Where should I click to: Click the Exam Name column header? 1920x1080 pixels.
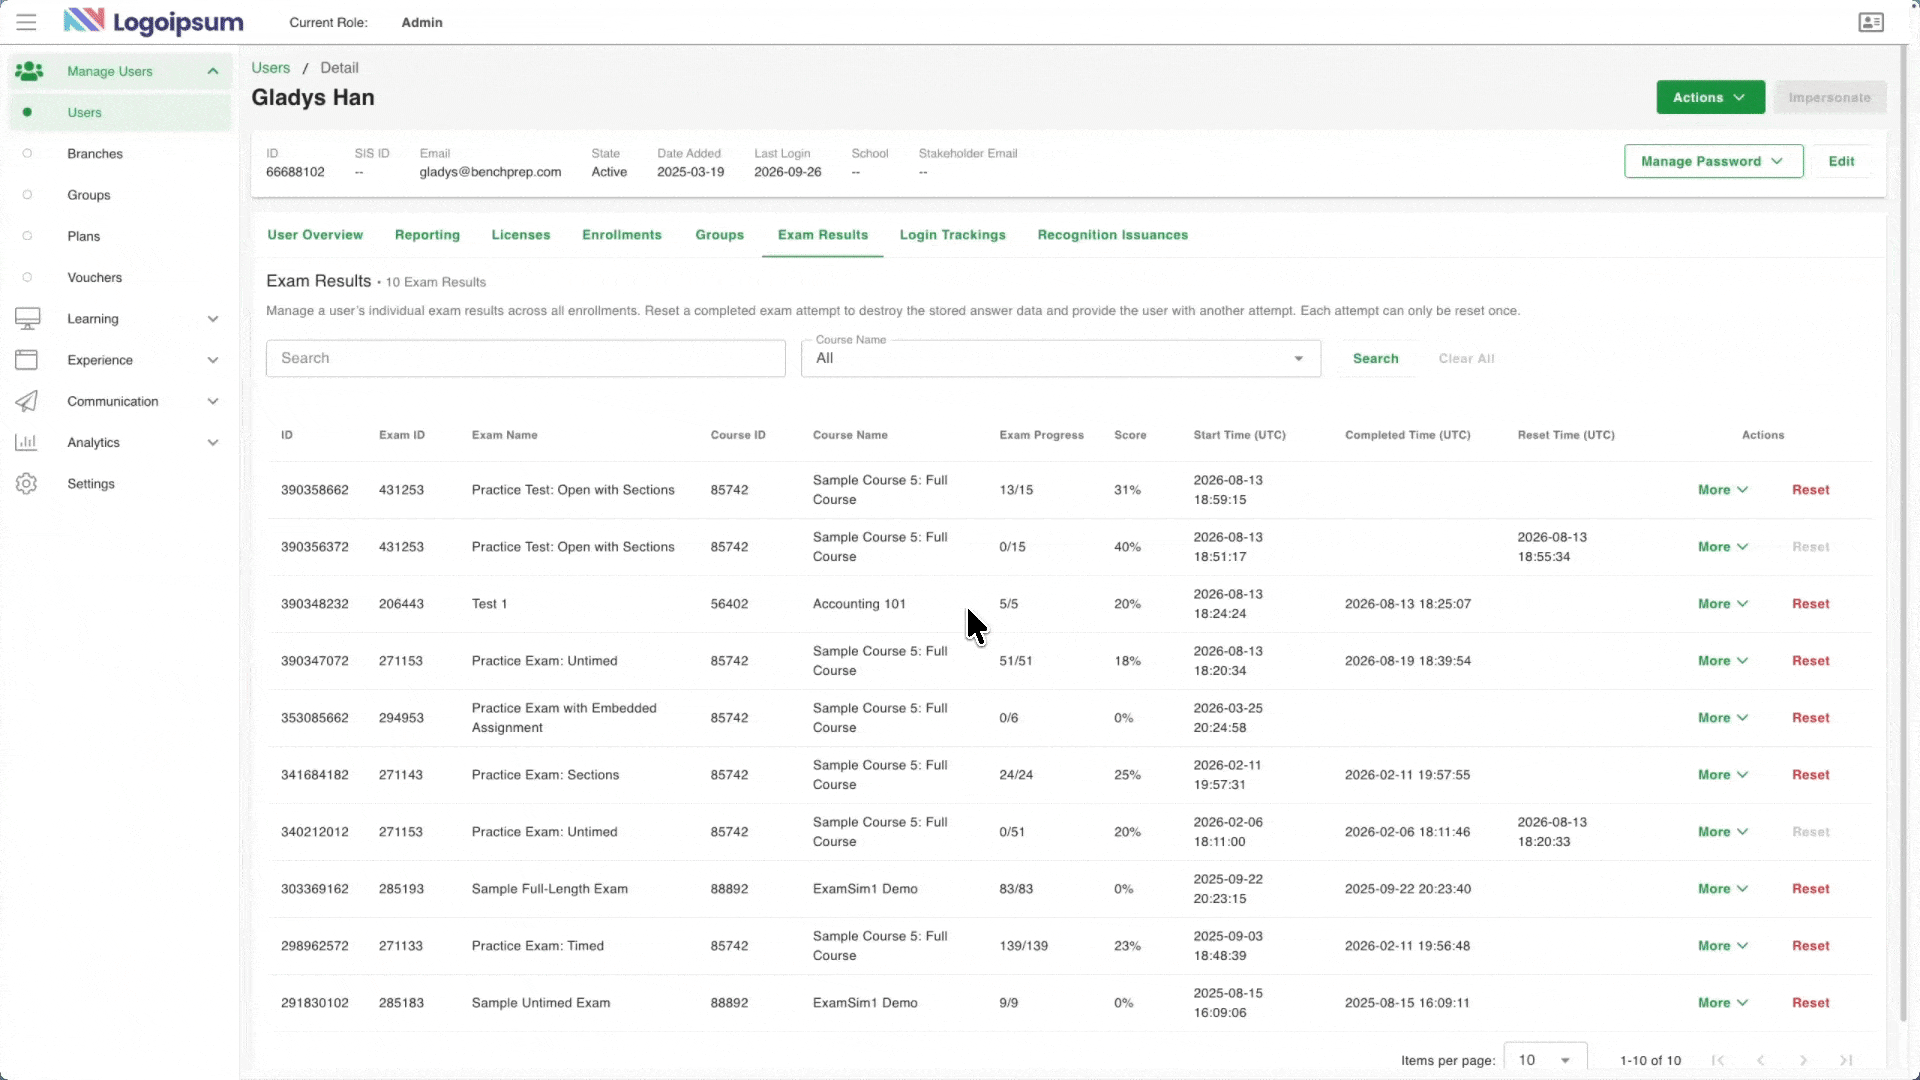point(504,435)
